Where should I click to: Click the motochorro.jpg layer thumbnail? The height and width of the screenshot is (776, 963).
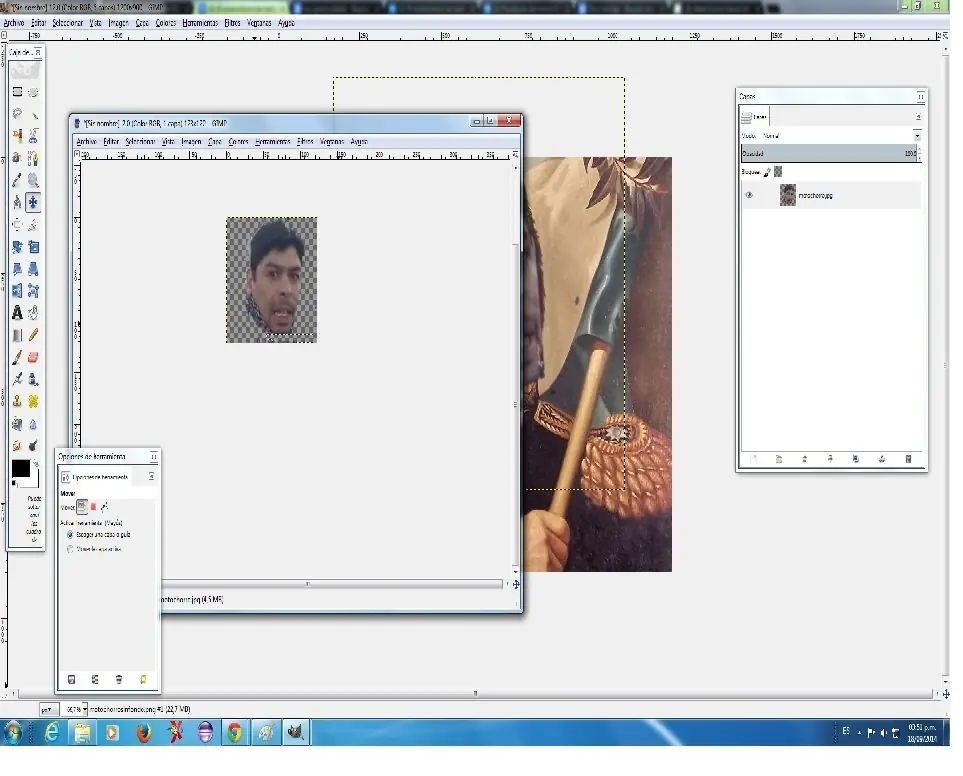click(788, 195)
